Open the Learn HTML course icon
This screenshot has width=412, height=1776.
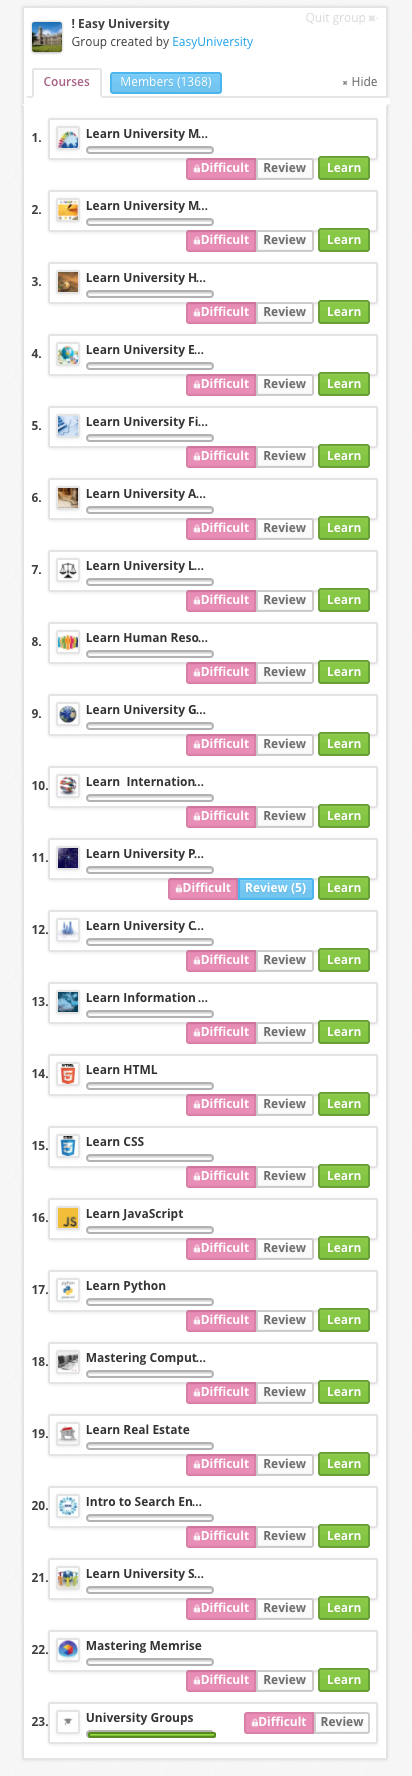click(68, 1074)
